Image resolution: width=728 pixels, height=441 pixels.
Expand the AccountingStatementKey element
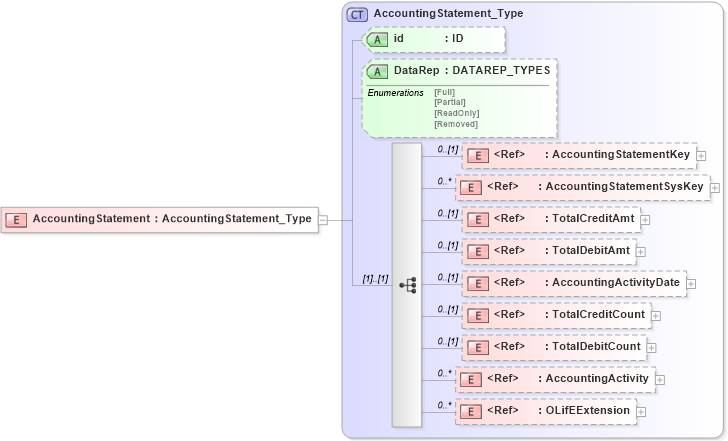pos(702,156)
